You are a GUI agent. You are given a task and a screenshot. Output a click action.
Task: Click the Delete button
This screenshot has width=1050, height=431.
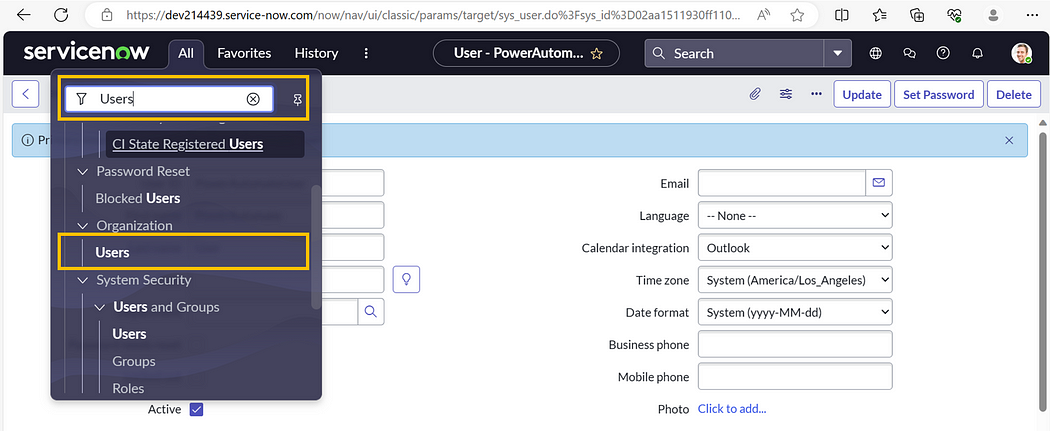[1014, 94]
